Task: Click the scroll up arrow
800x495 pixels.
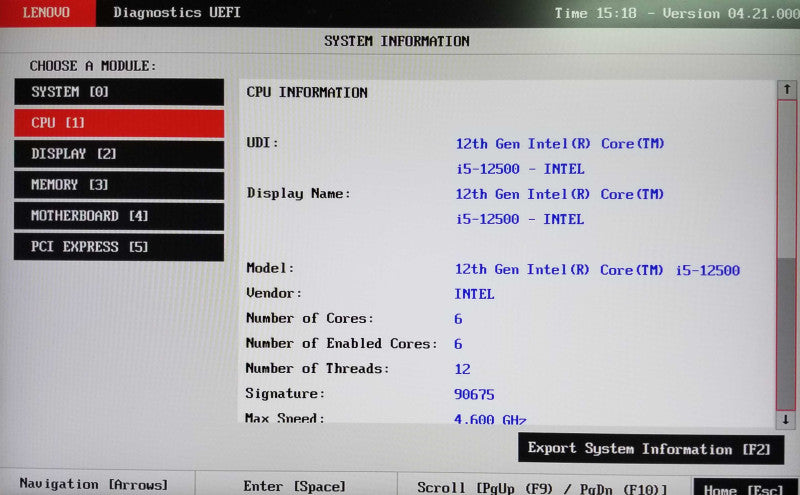Action: (786, 90)
